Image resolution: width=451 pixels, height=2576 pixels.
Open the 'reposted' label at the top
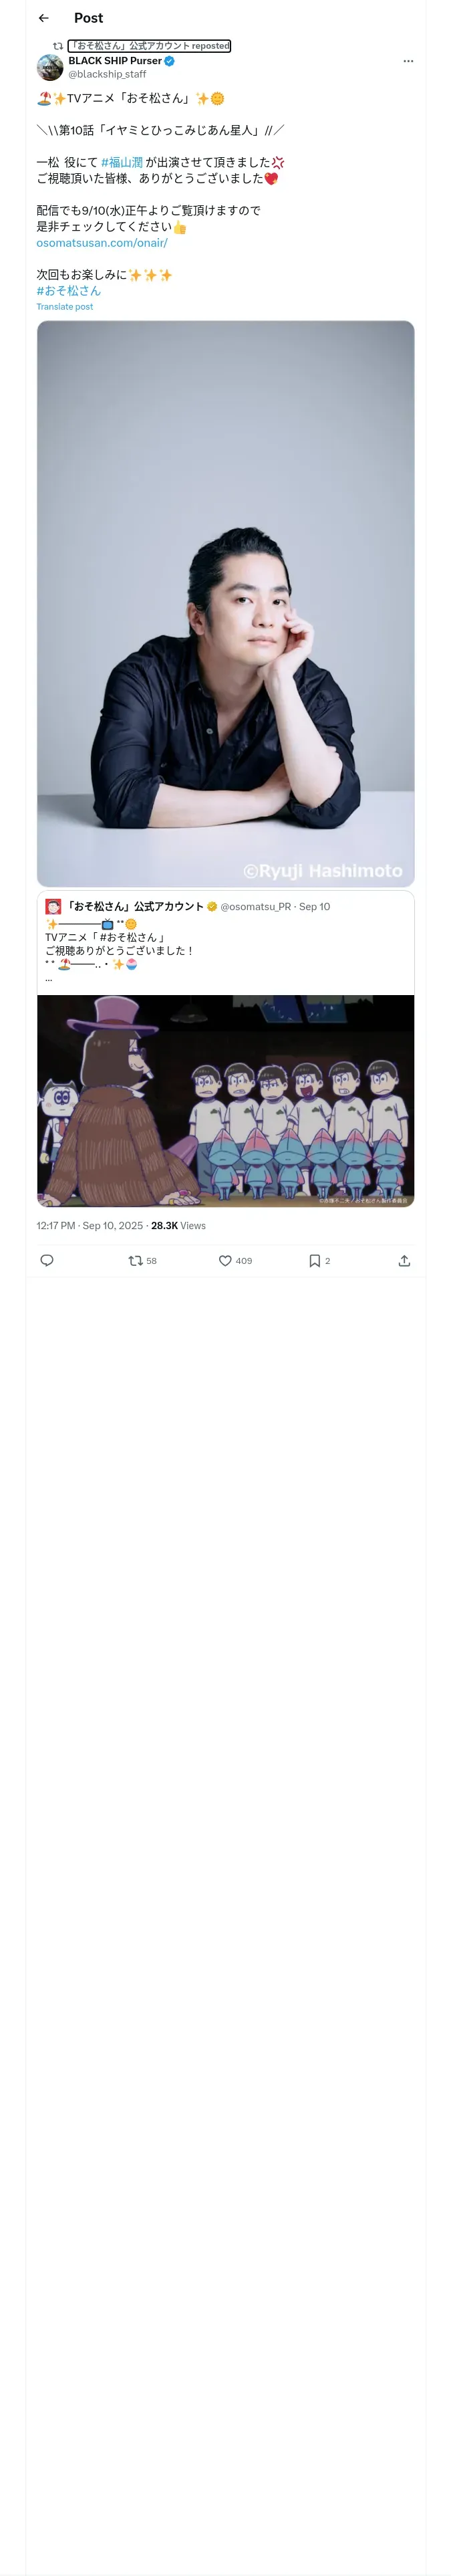(x=149, y=46)
